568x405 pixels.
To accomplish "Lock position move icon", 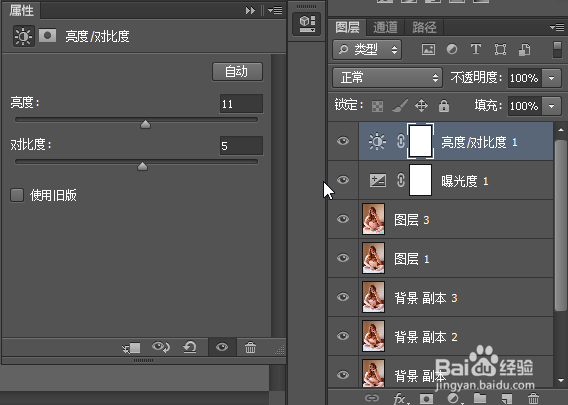I will [421, 106].
